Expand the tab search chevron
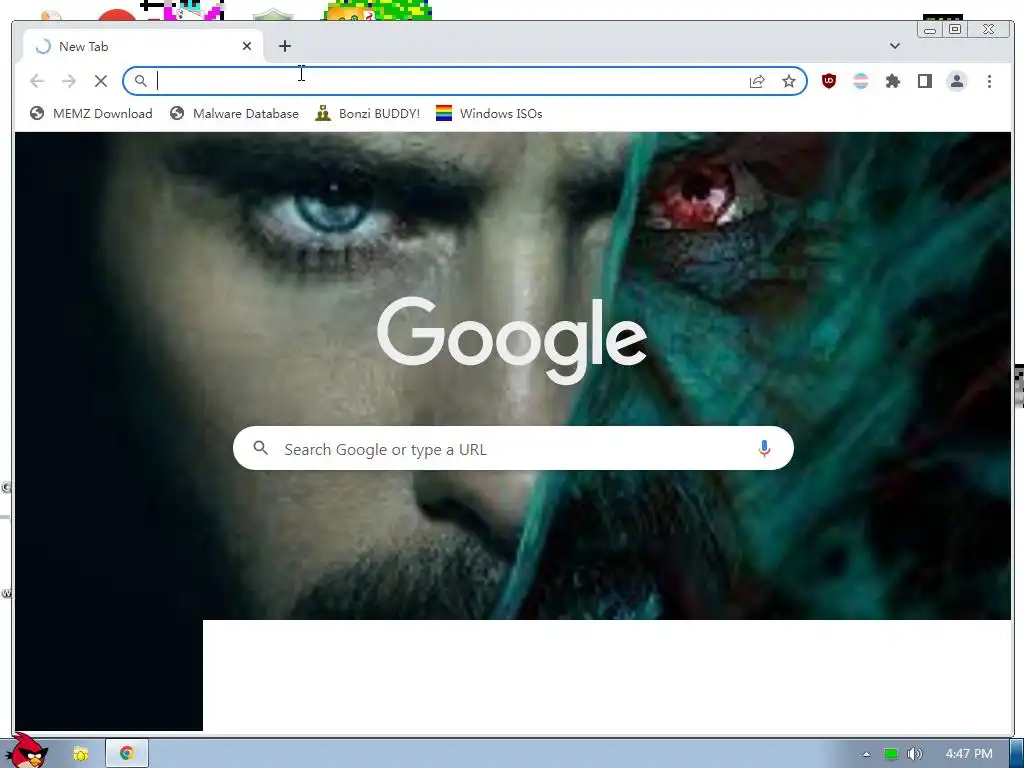Image resolution: width=1024 pixels, height=768 pixels. click(x=895, y=46)
